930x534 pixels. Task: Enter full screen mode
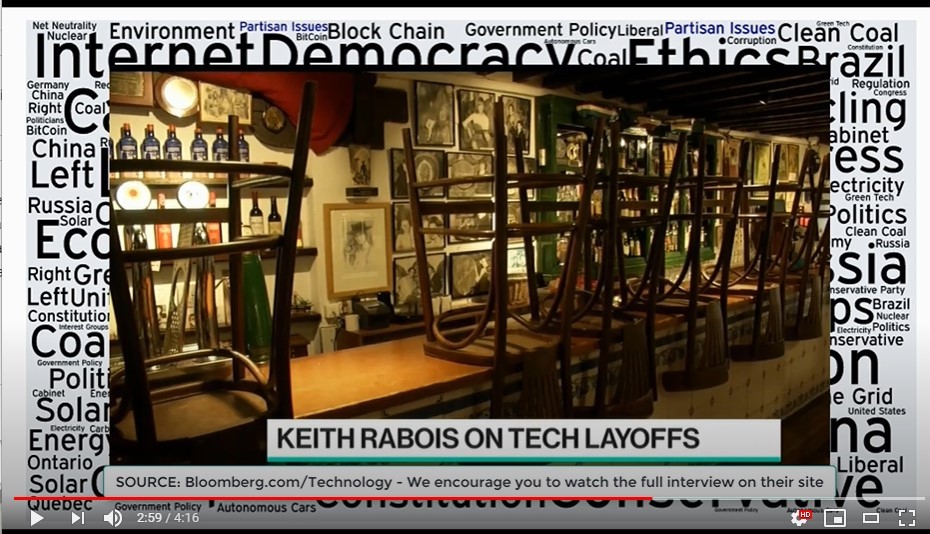906,518
